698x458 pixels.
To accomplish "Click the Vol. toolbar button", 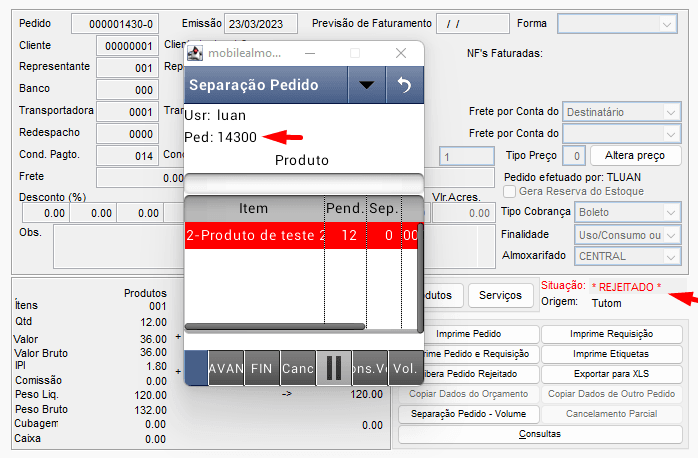I will pyautogui.click(x=406, y=368).
